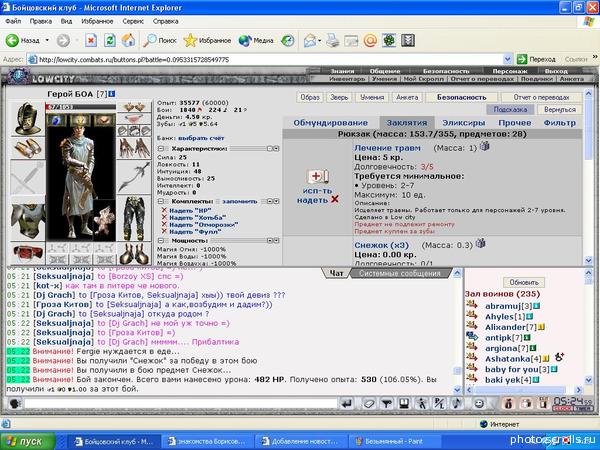The image size is (600, 450).
Task: Click the Stop button in IE toolbar
Action: (91, 40)
